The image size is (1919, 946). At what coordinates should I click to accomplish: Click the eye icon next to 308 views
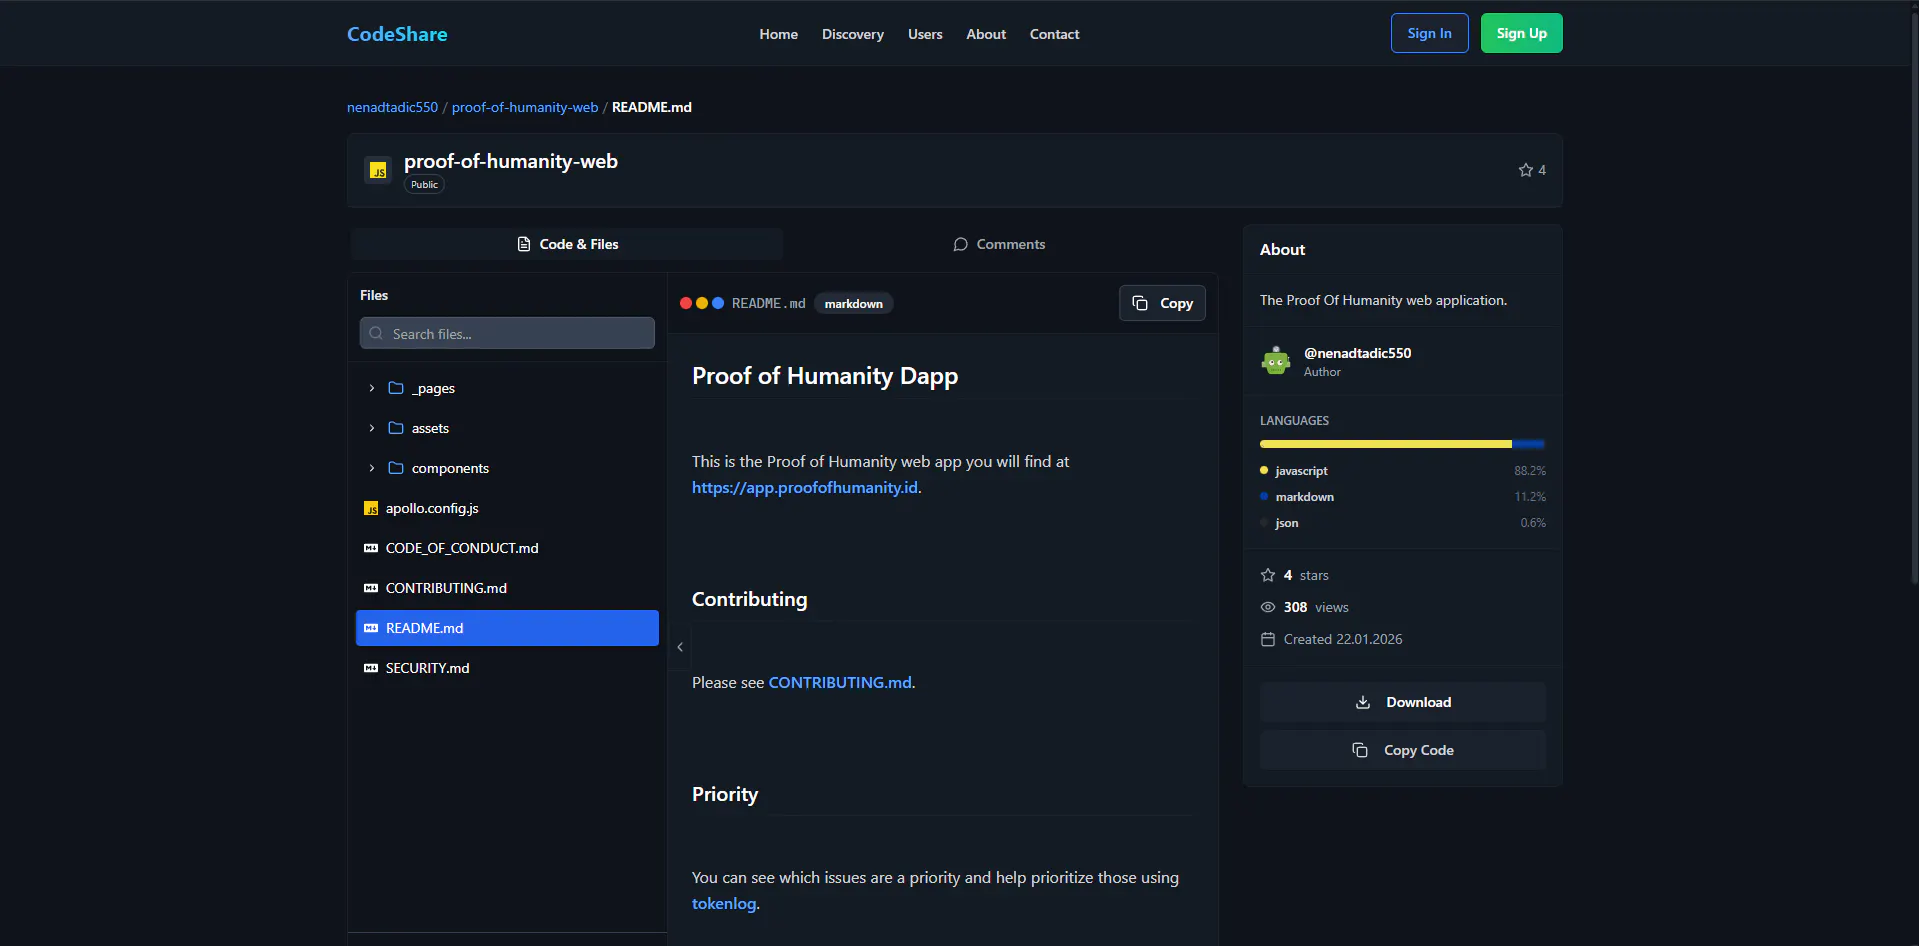coord(1268,607)
